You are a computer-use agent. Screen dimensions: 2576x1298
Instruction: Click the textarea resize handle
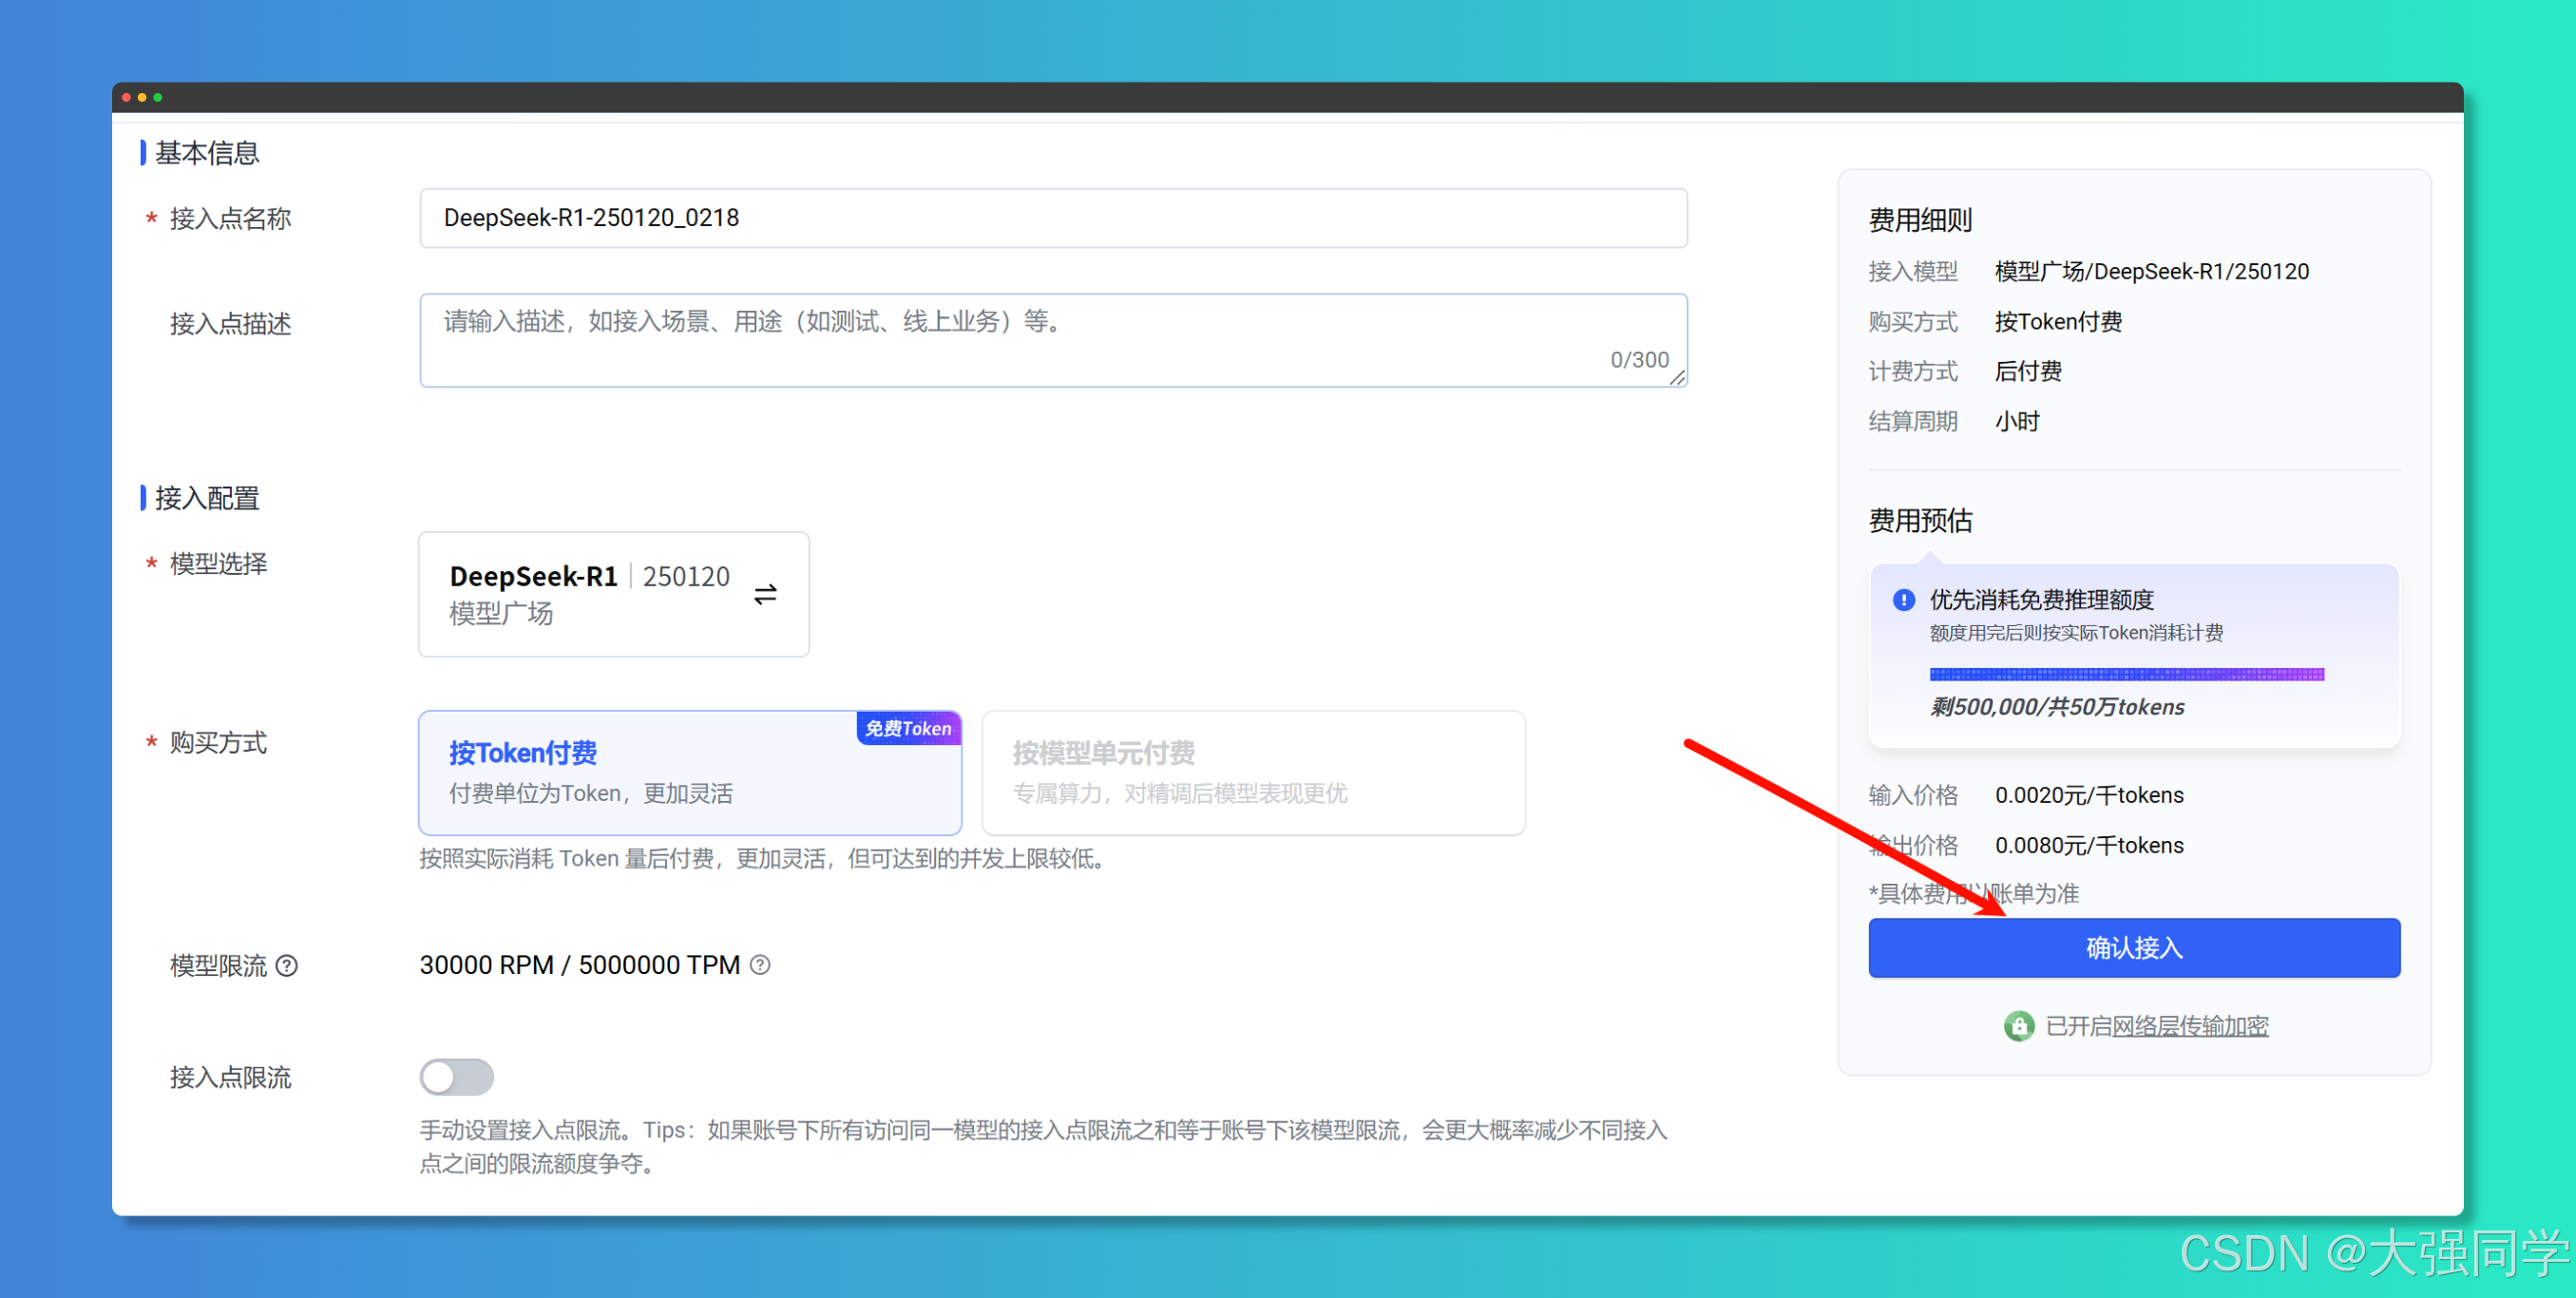coord(1677,377)
